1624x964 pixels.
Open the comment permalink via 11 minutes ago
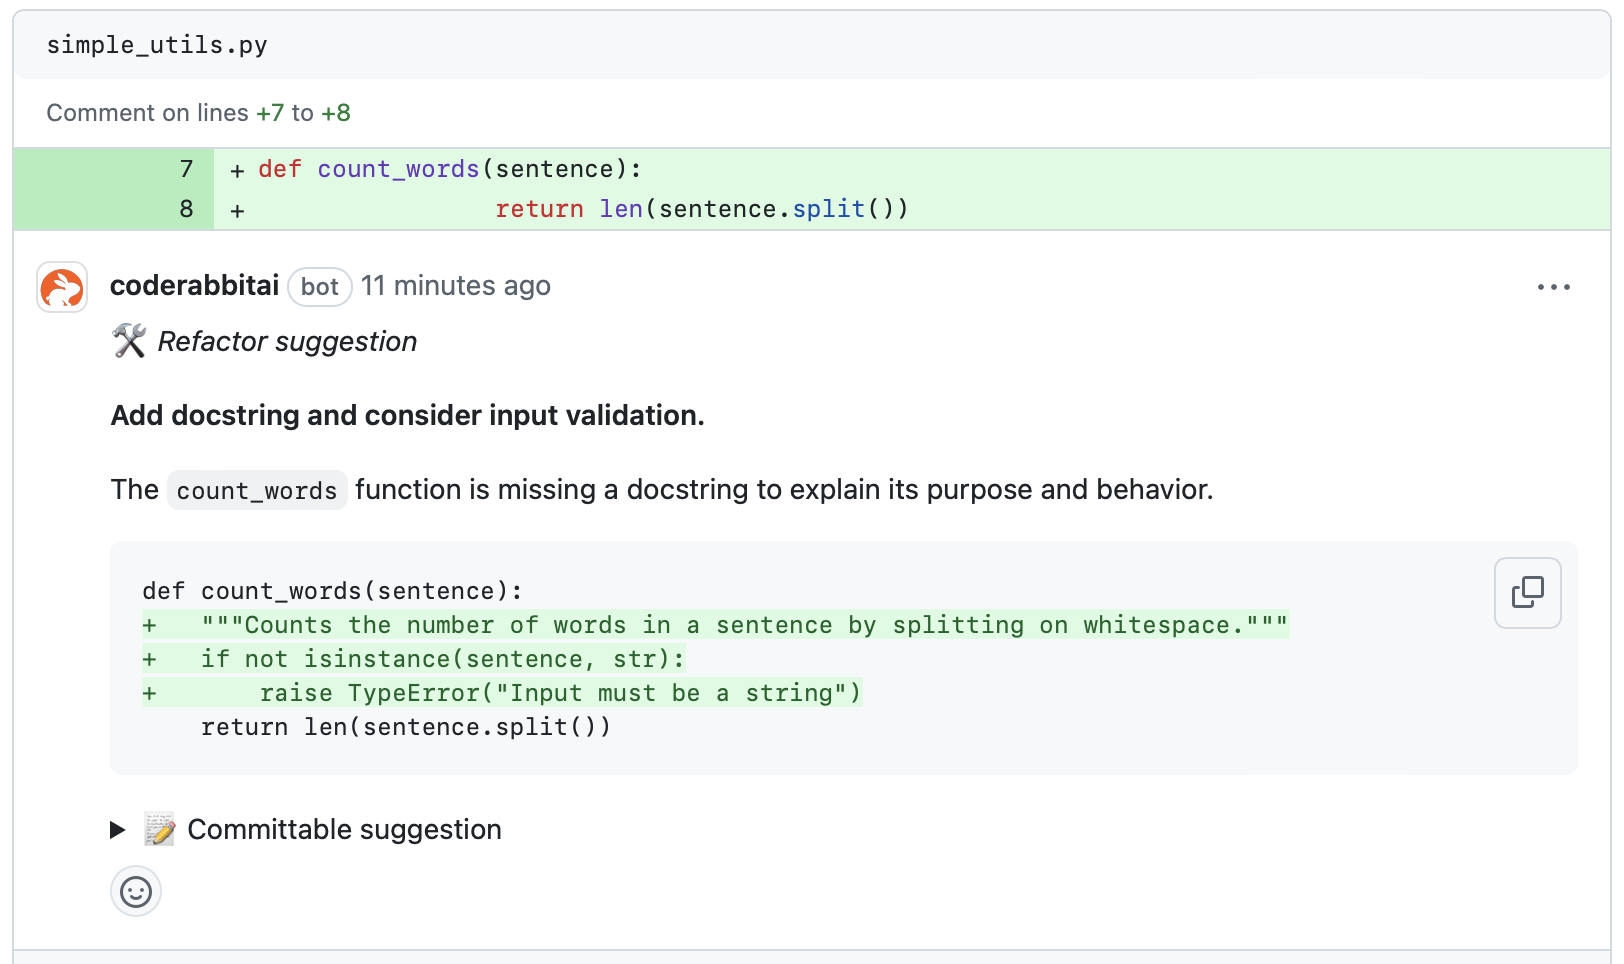456,286
